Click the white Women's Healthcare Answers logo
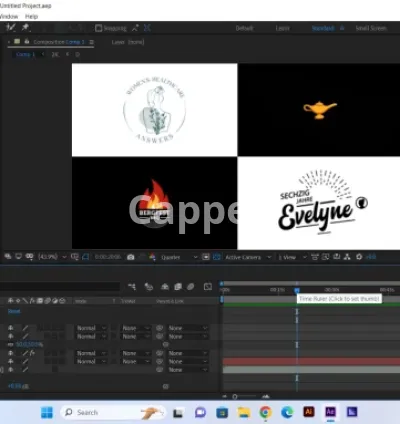This screenshot has height=424, width=400. 154,110
